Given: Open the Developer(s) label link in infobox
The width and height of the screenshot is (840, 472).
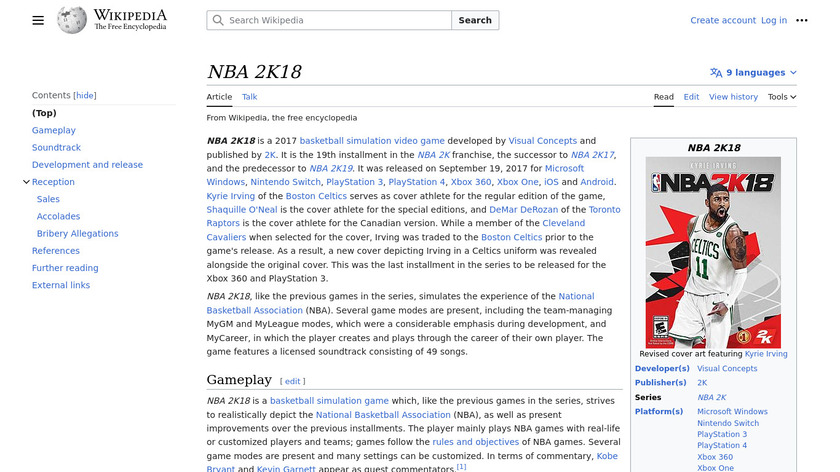Looking at the screenshot, I should [662, 369].
